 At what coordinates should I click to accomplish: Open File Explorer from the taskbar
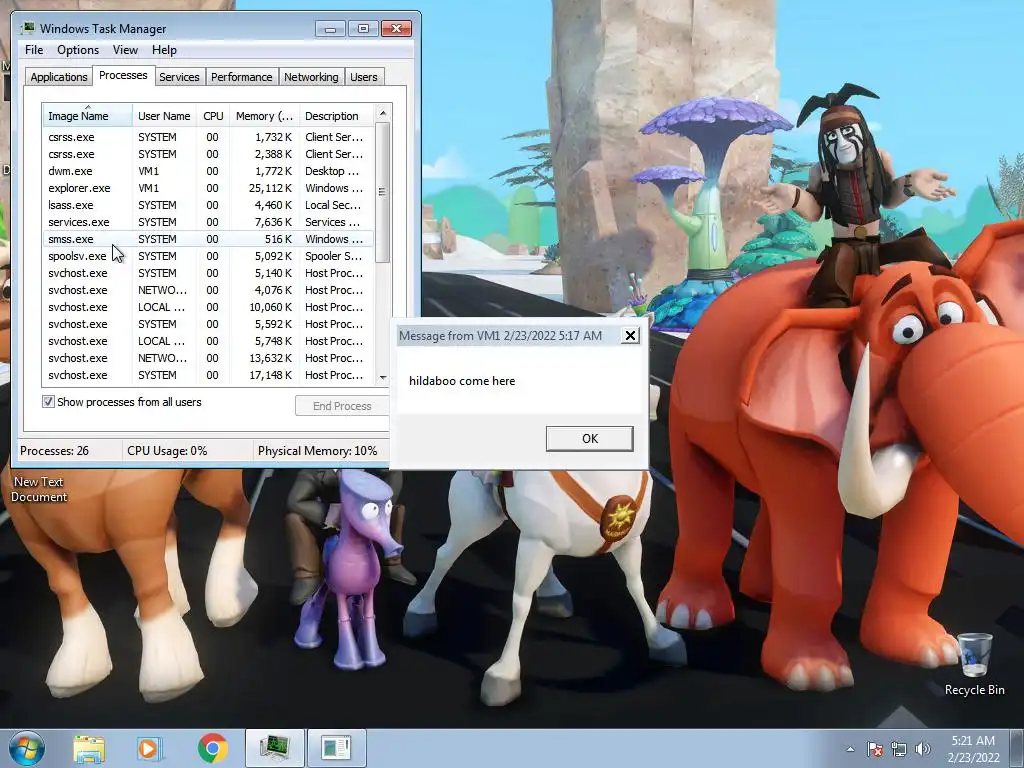click(x=89, y=748)
